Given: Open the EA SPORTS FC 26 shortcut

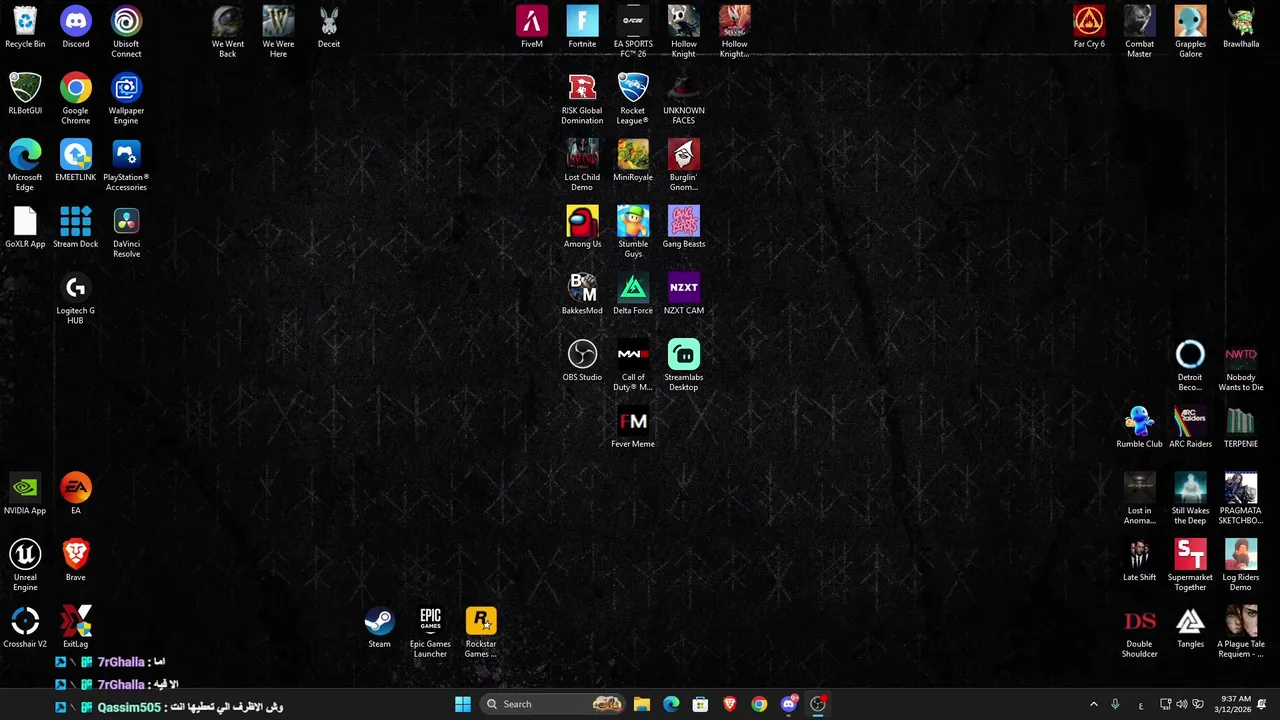Looking at the screenshot, I should tap(633, 32).
